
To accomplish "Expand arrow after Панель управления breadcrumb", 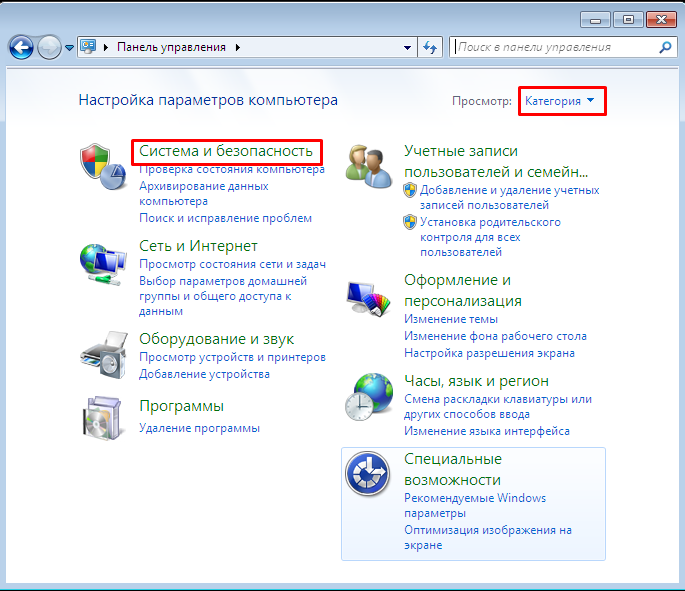I will (x=238, y=47).
